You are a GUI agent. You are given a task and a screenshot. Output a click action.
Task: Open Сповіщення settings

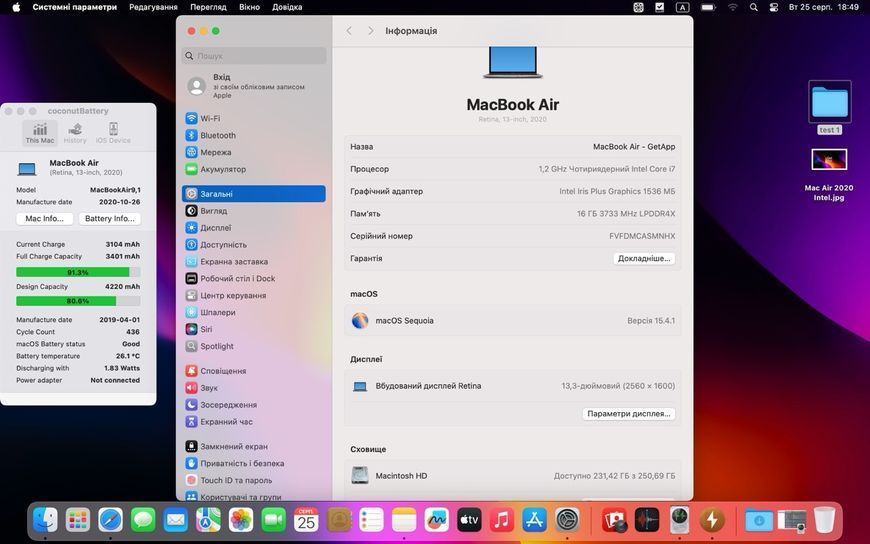[254, 371]
